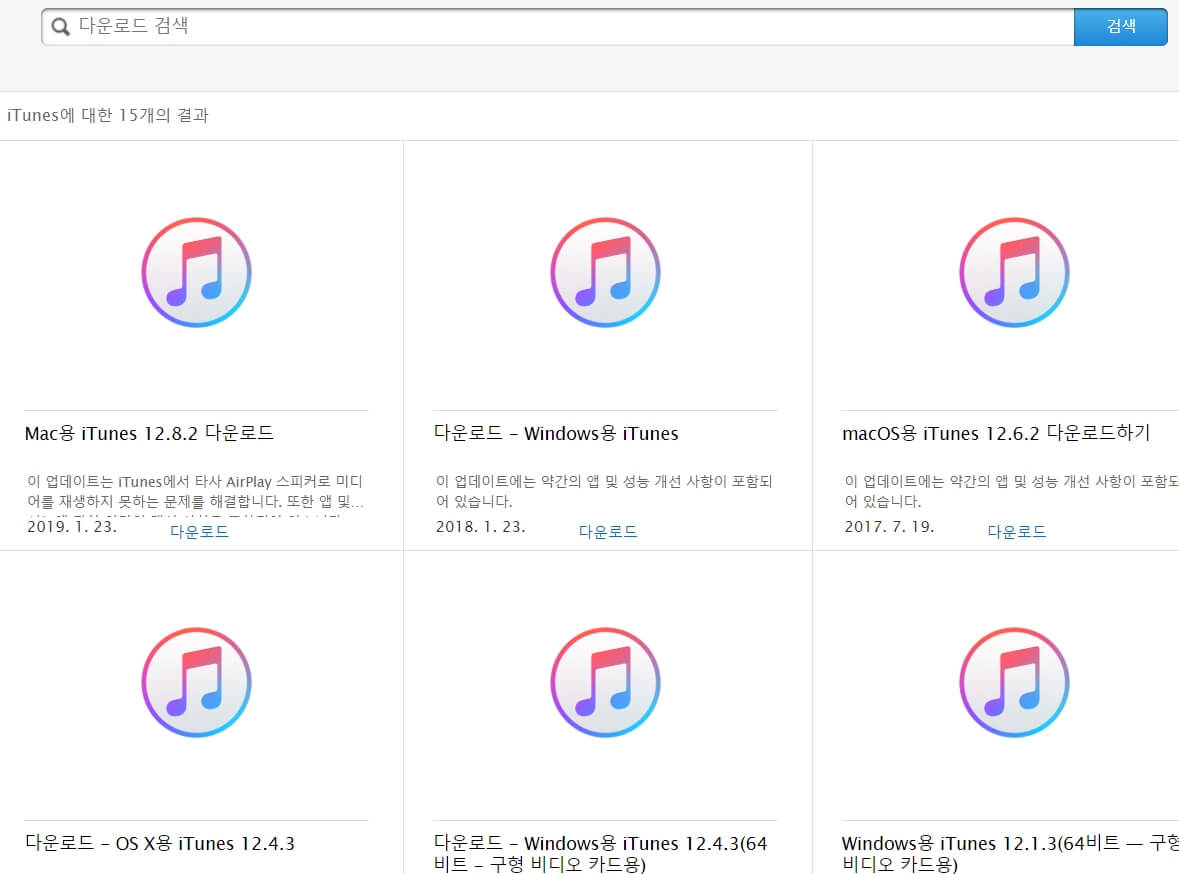Open macOS용 iTunes 12.6.2 다운로드하기 title
Screen dimensions: 1179x874
point(996,433)
